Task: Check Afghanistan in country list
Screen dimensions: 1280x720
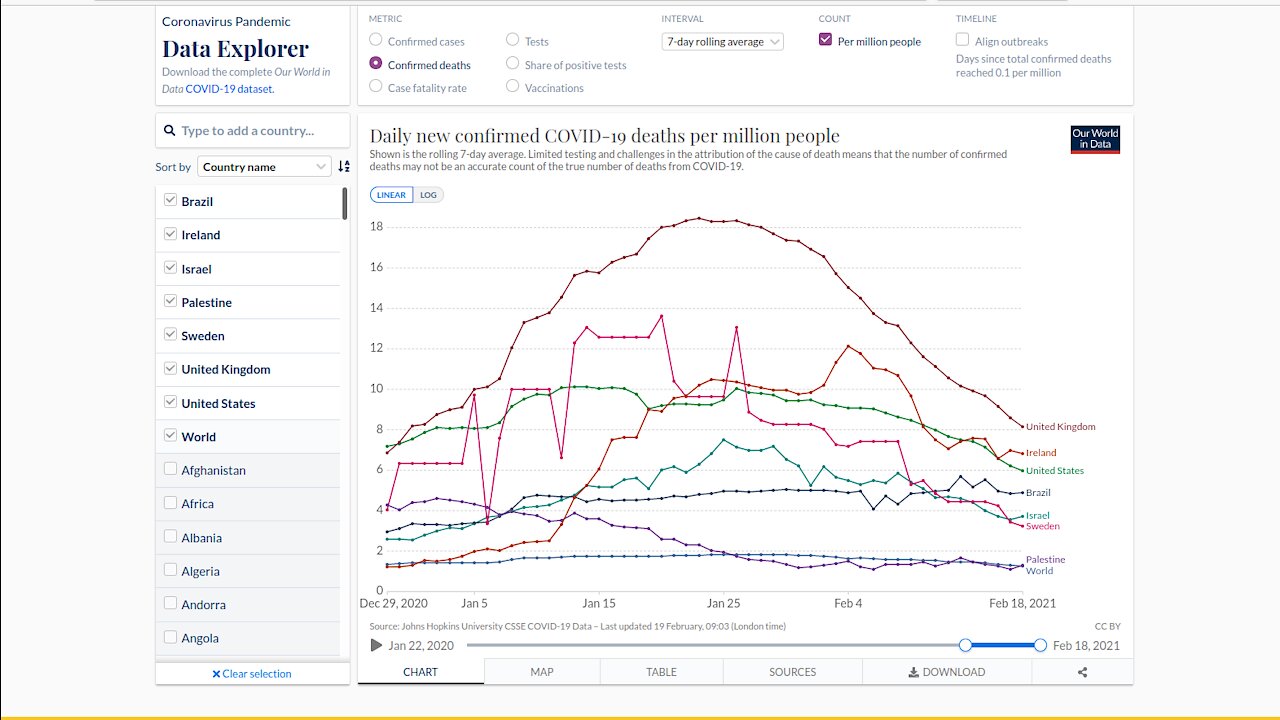Action: (170, 469)
